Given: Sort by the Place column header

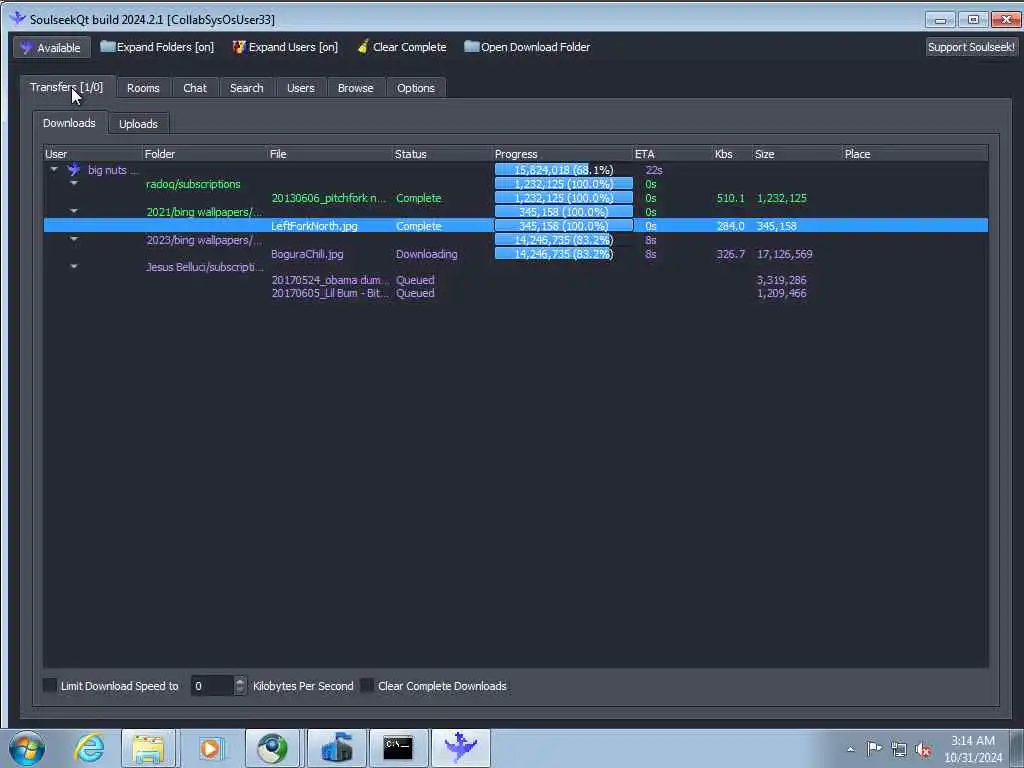Looking at the screenshot, I should click(915, 154).
